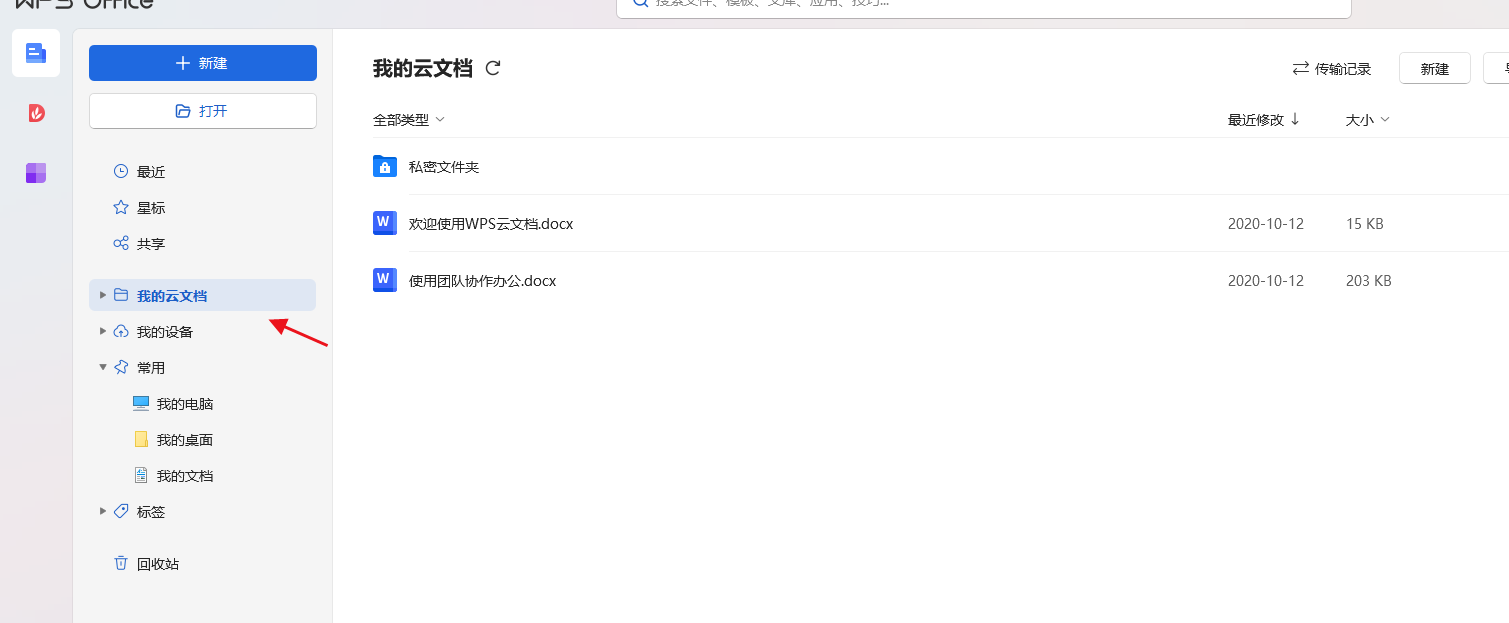Image resolution: width=1509 pixels, height=623 pixels.
Task: Click the share icon beside 共享
Action: pos(121,243)
